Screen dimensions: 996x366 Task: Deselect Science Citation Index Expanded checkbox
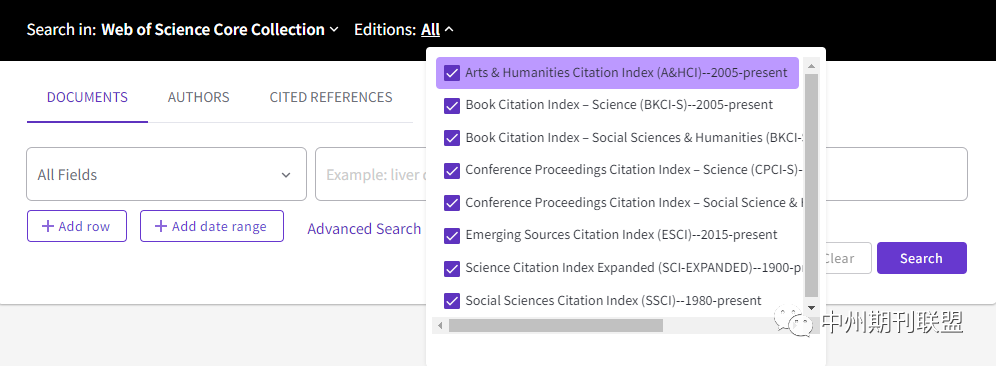(x=452, y=268)
